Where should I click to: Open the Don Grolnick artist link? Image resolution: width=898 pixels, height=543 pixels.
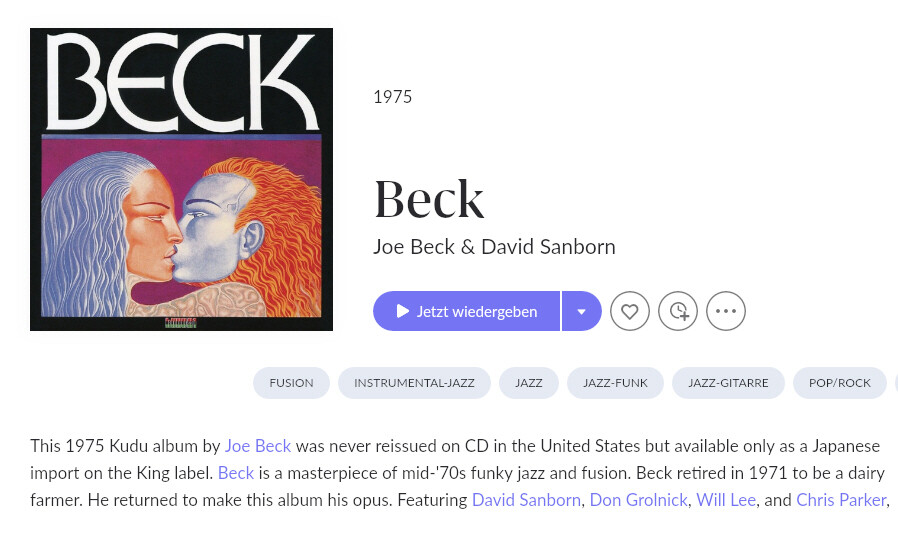coord(638,500)
